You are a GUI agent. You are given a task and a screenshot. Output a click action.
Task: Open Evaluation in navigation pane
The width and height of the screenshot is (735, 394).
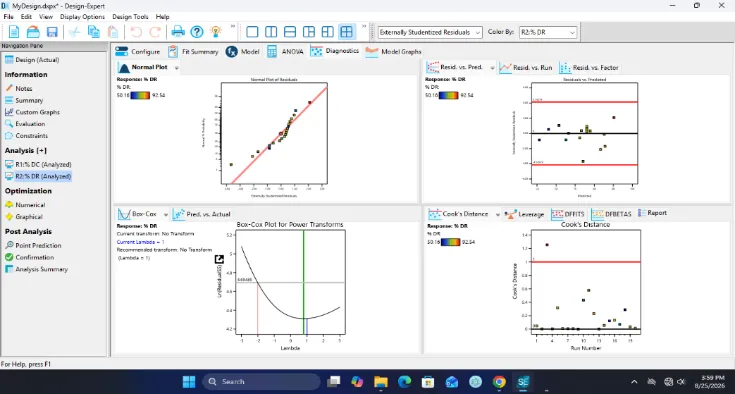coord(25,124)
